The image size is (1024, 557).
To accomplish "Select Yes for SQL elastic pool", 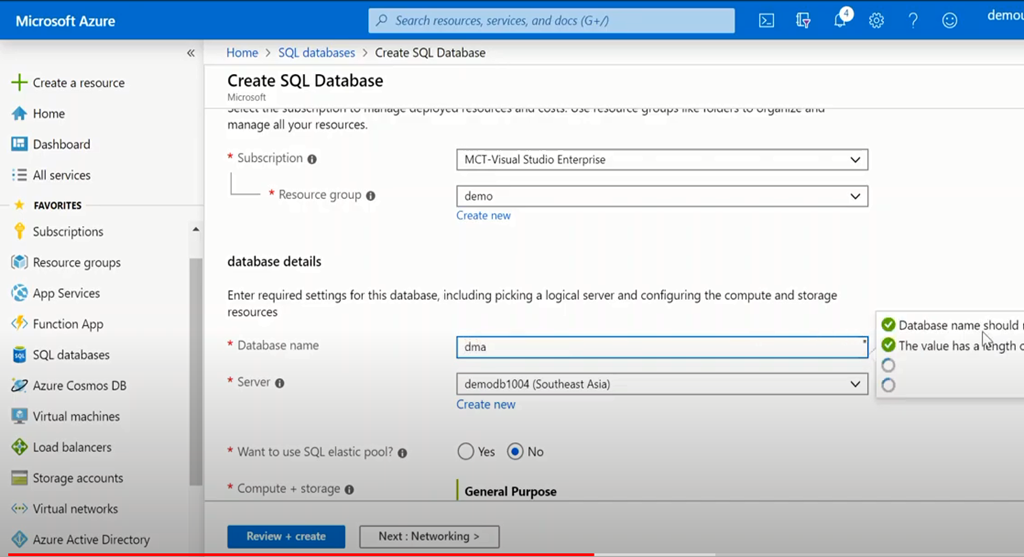I will [466, 452].
